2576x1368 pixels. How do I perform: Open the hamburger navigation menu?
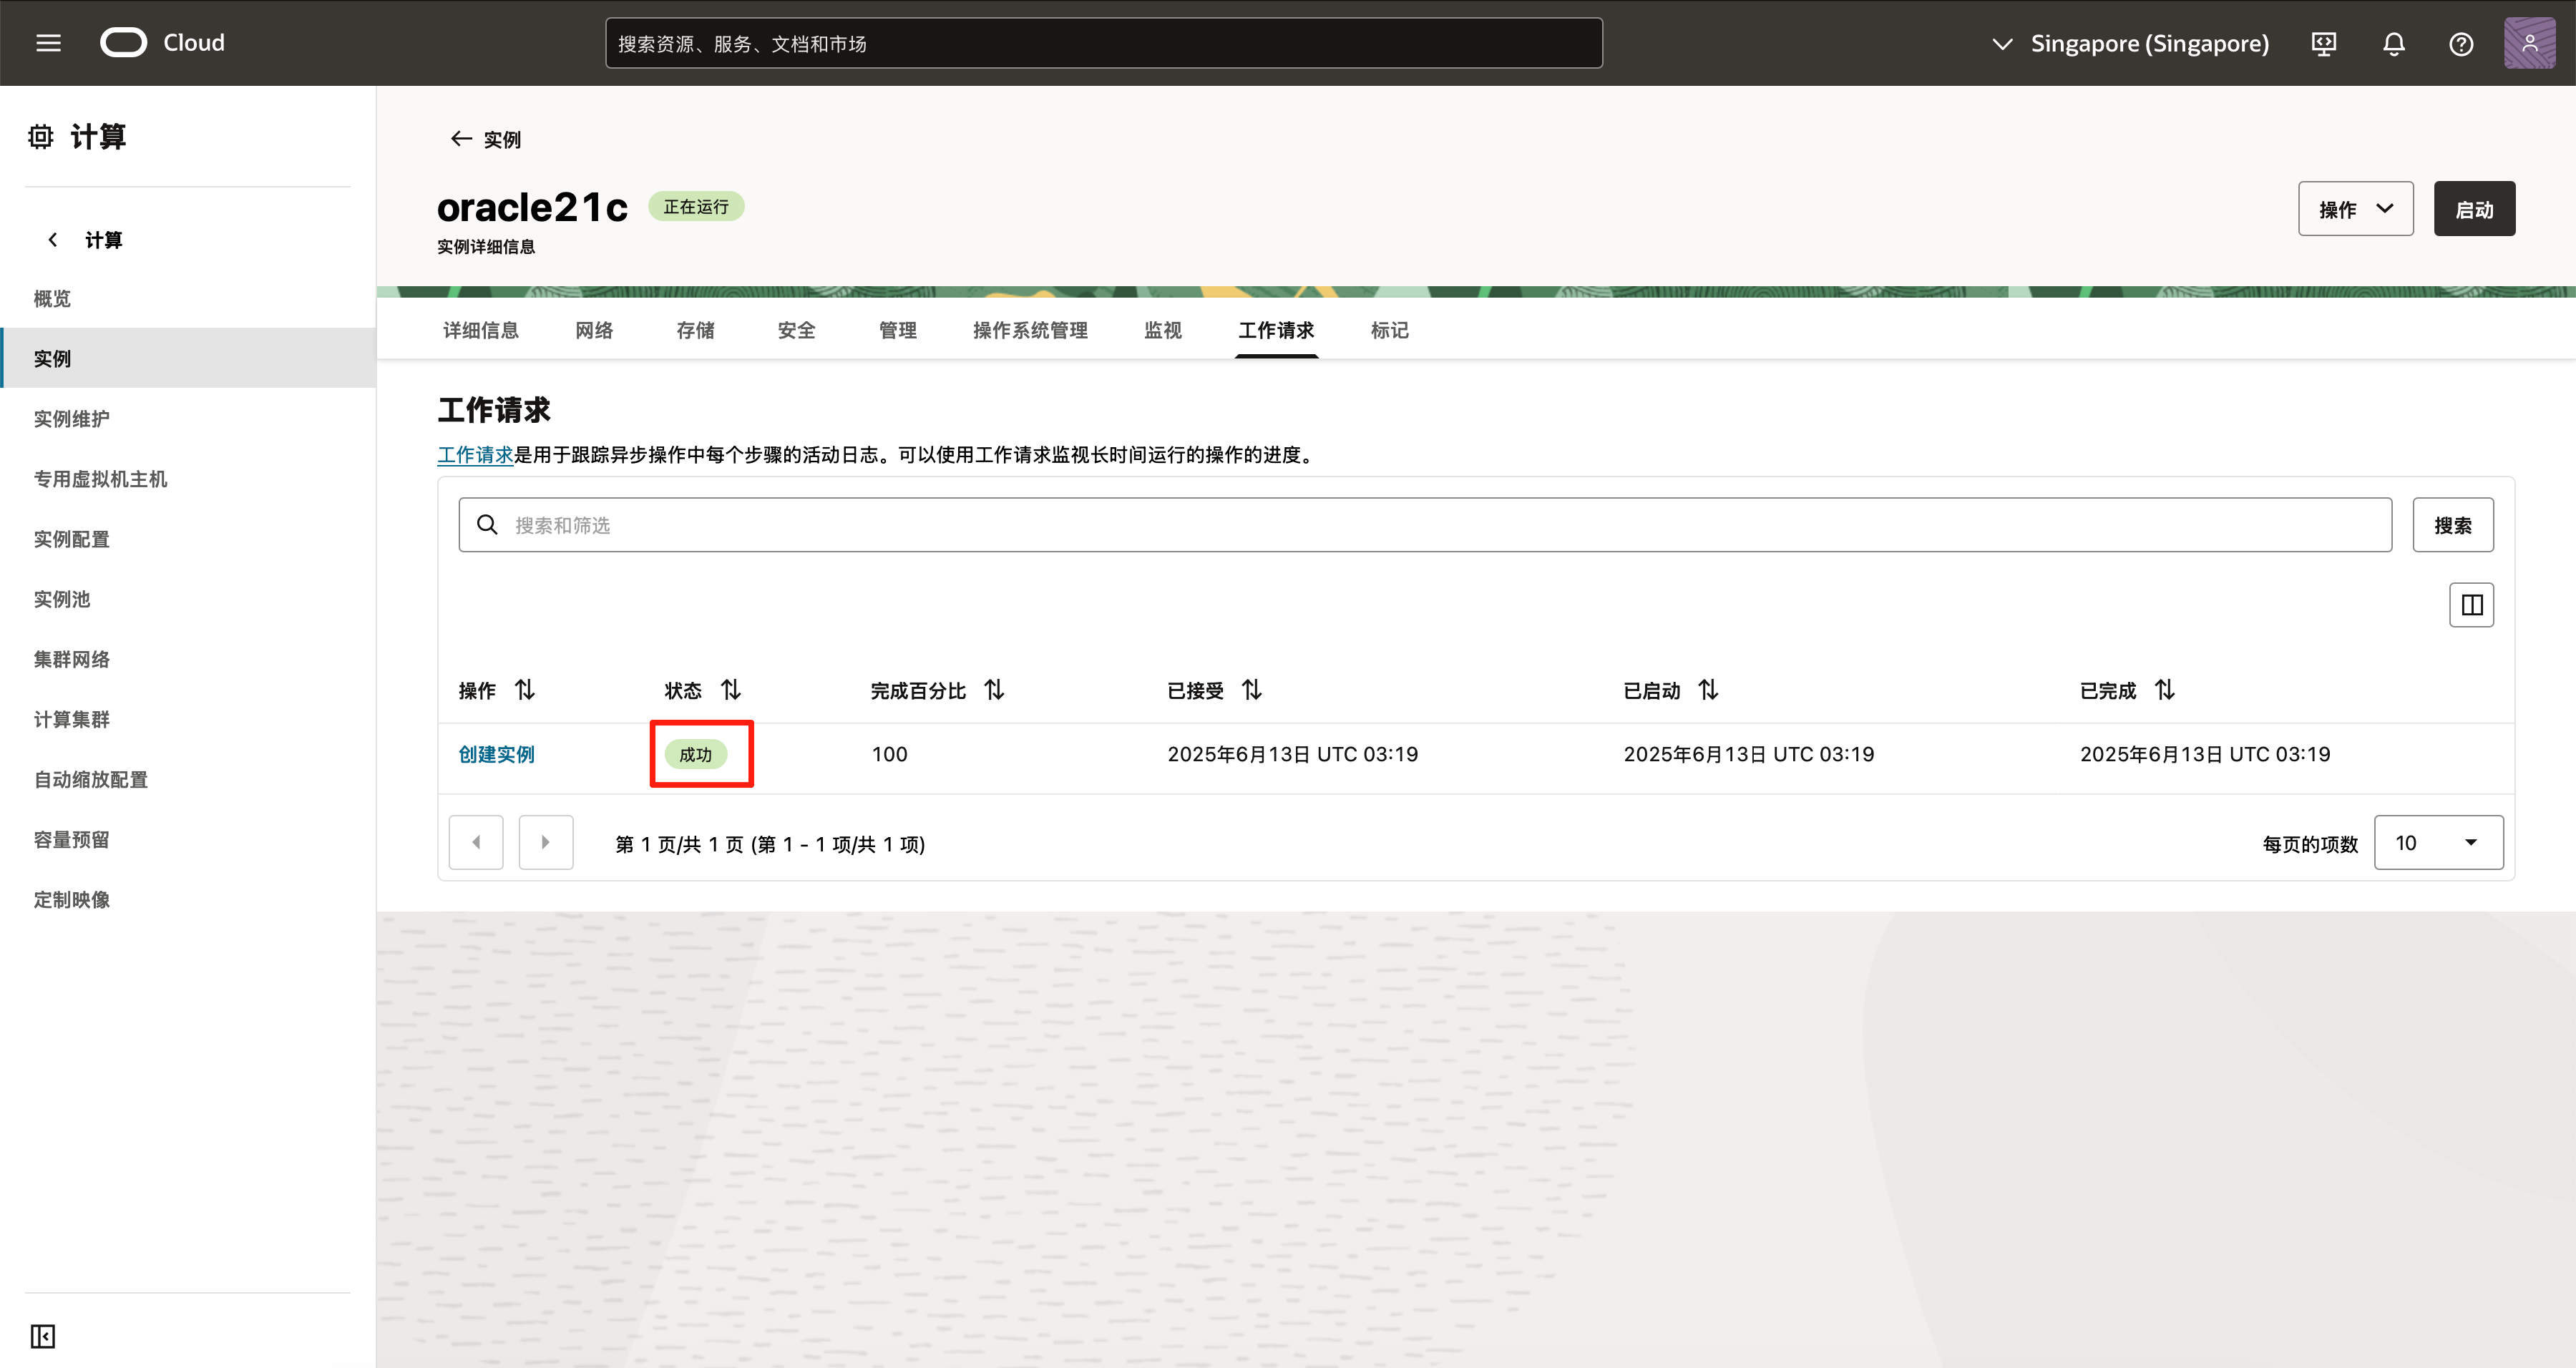point(48,43)
